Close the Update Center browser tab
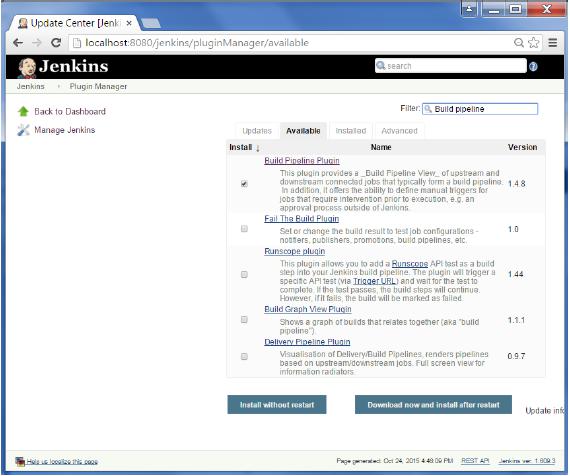Screen dimensions: 570x476 pos(129,23)
